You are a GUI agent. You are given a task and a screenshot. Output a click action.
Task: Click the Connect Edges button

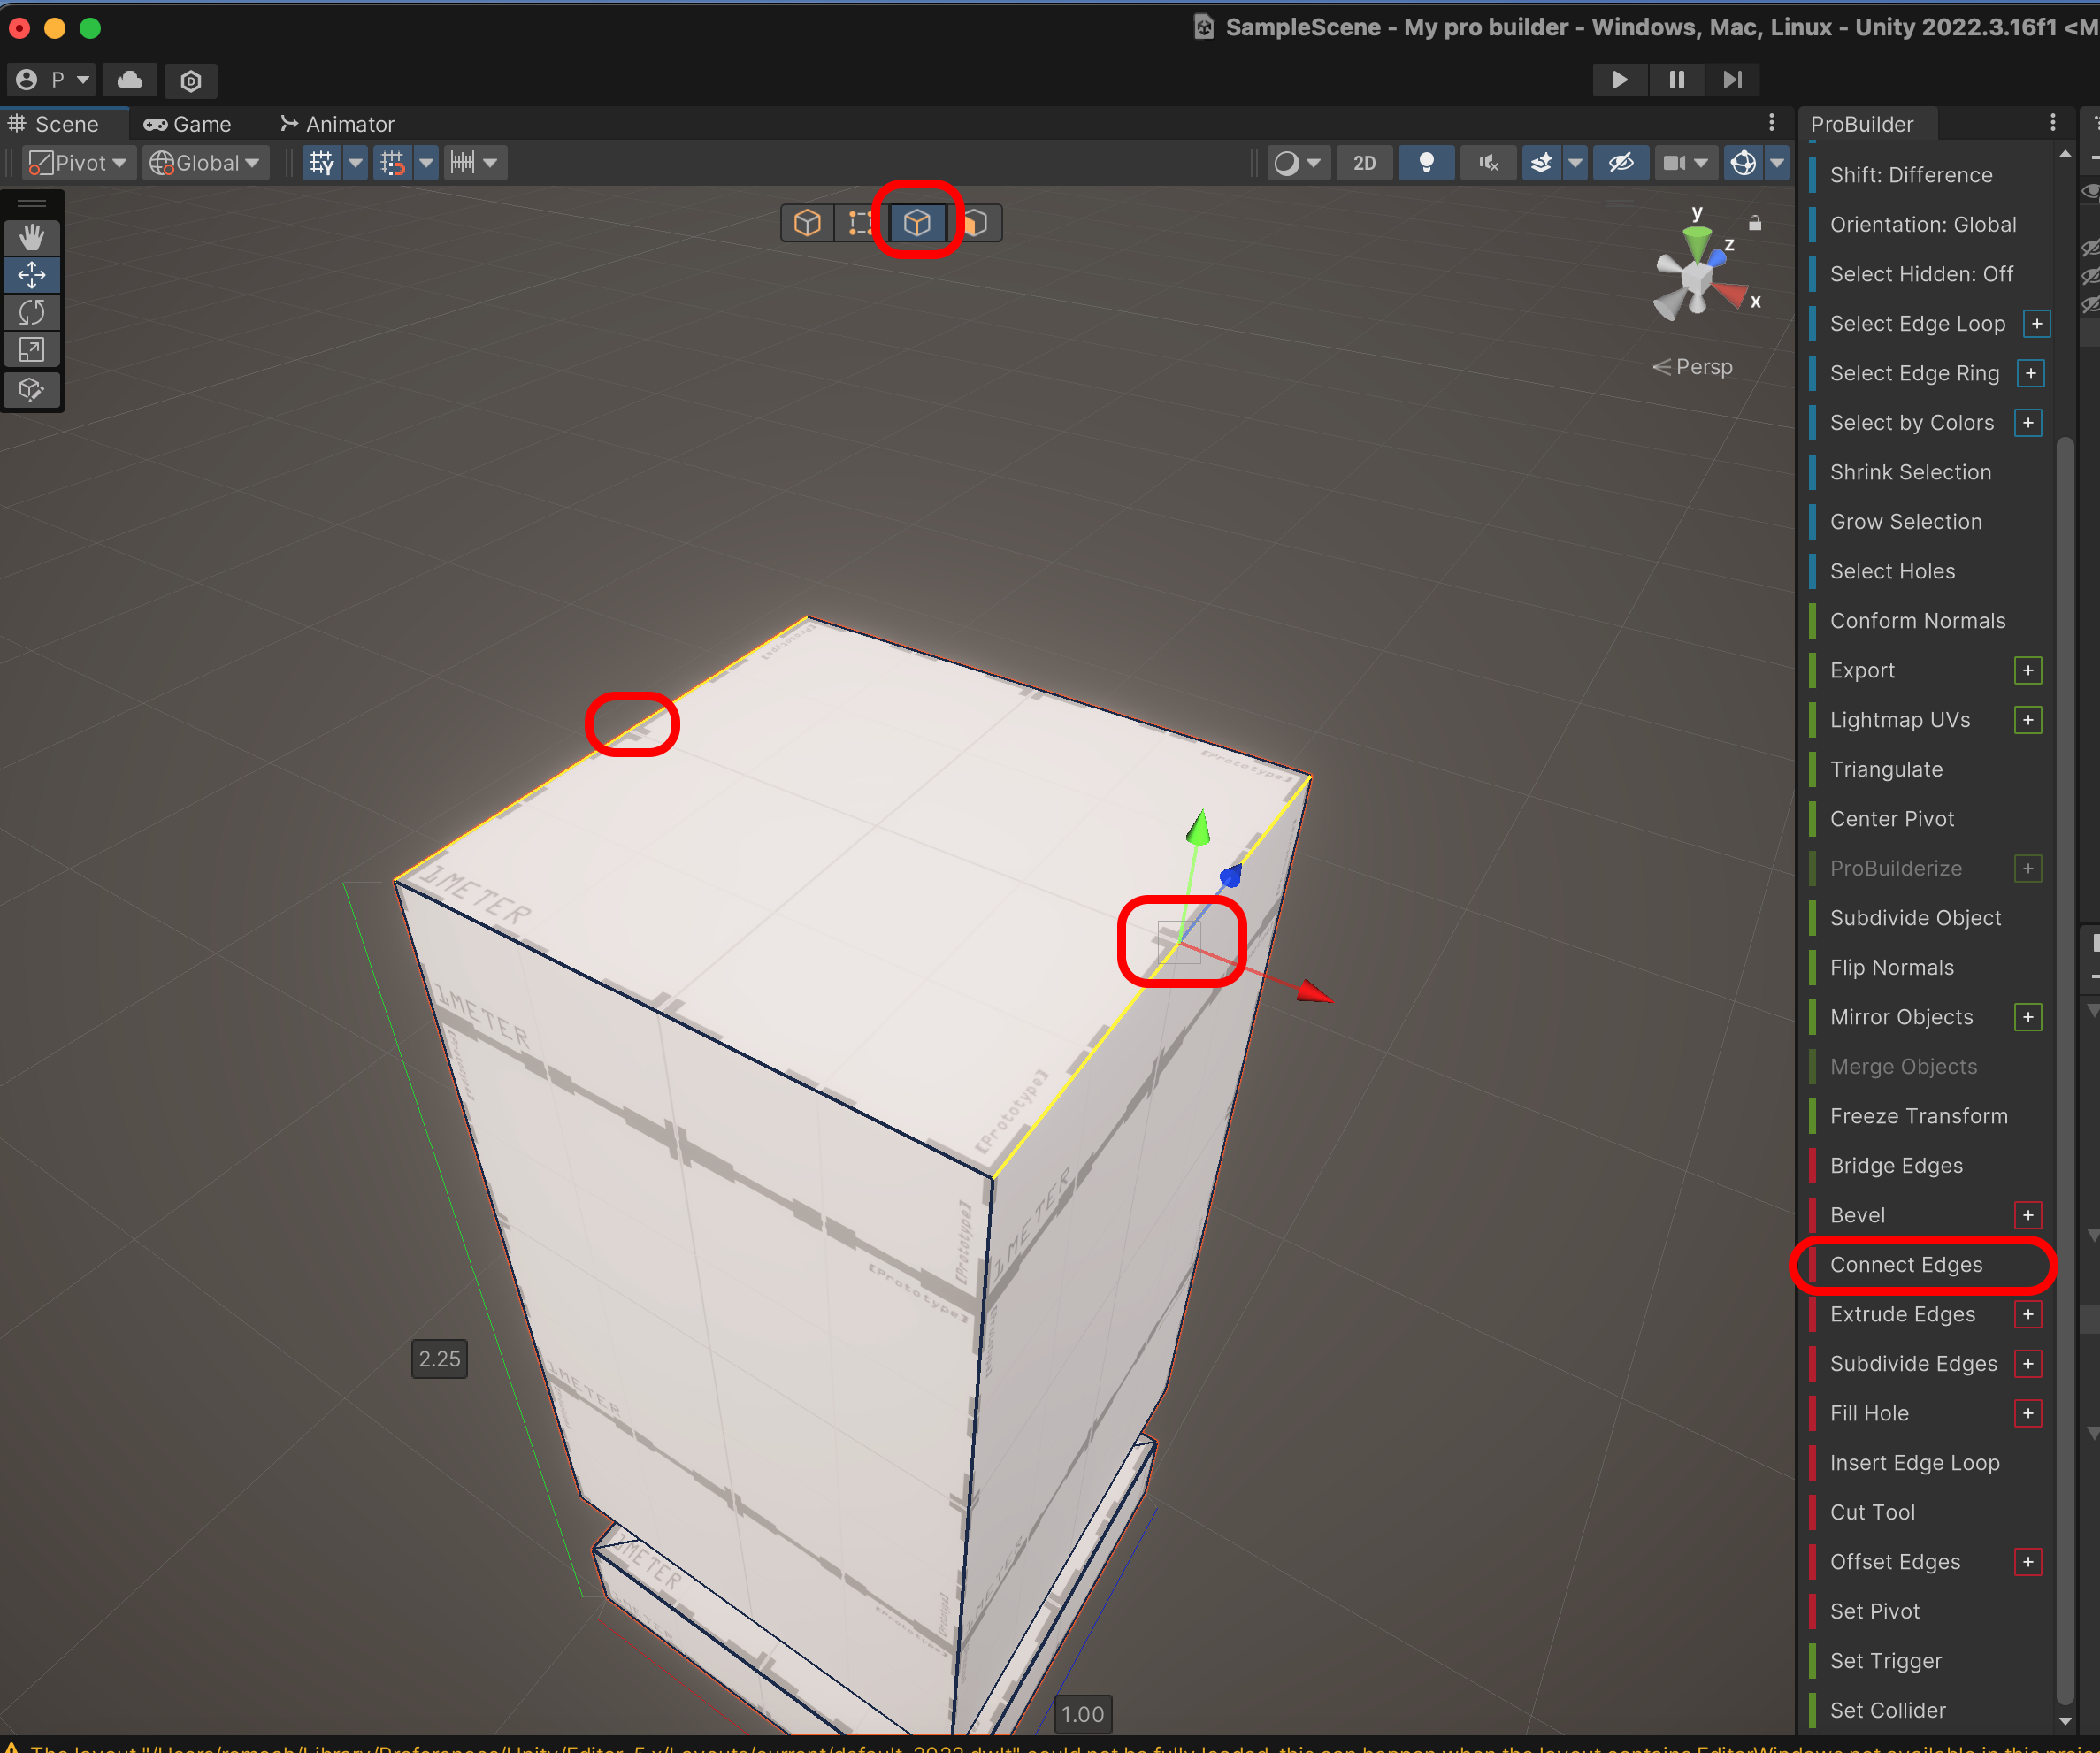[x=1905, y=1265]
